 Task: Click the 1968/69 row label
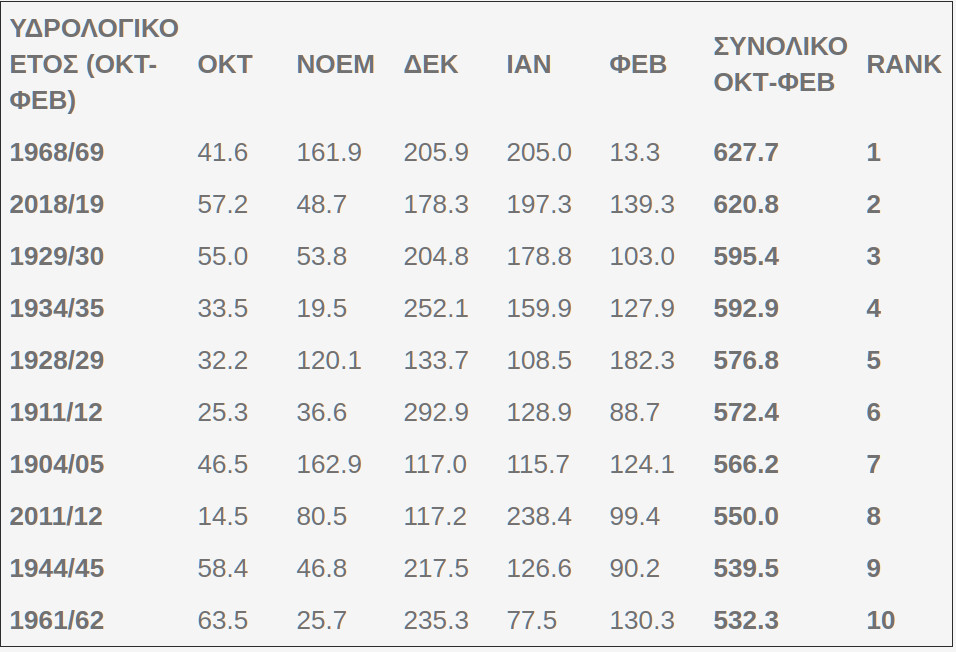coord(57,152)
